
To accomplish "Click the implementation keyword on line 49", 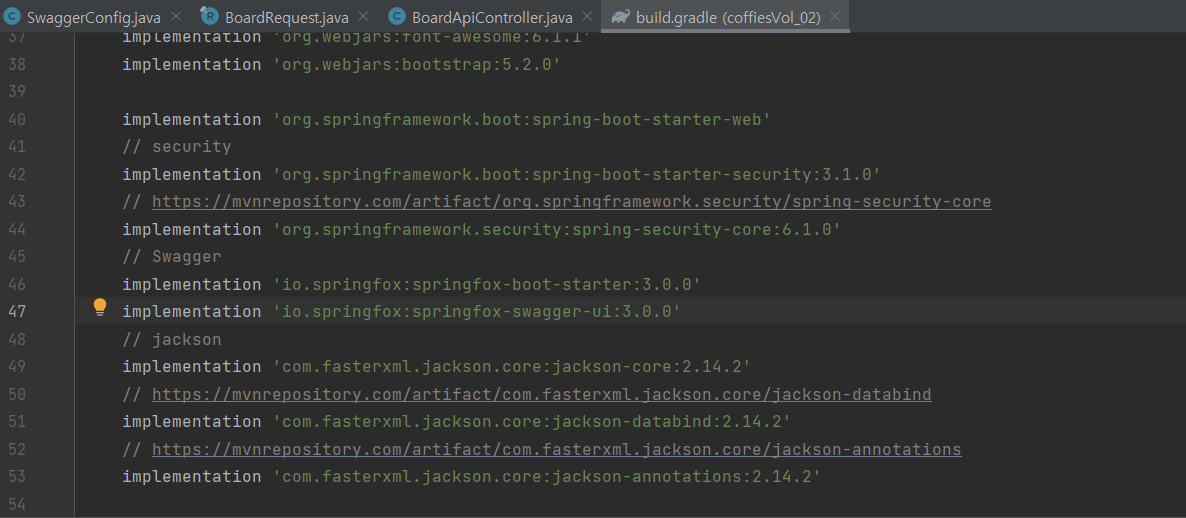I will point(192,368).
